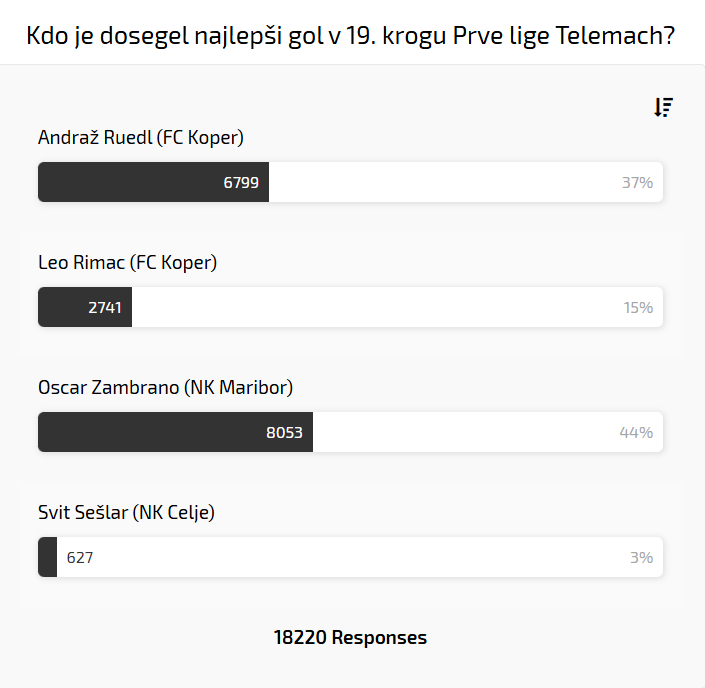This screenshot has width=705, height=688.
Task: Click the sort results icon
Action: pyautogui.click(x=664, y=107)
